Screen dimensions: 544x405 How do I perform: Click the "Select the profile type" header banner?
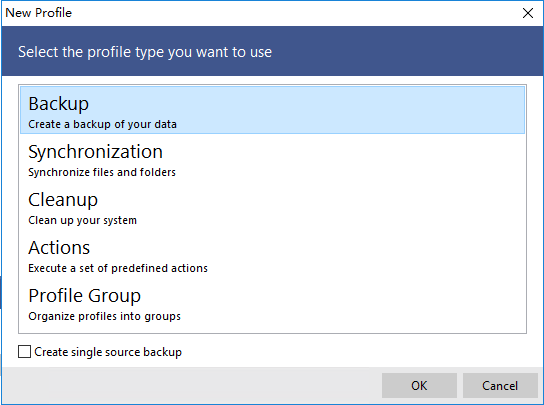(272, 51)
